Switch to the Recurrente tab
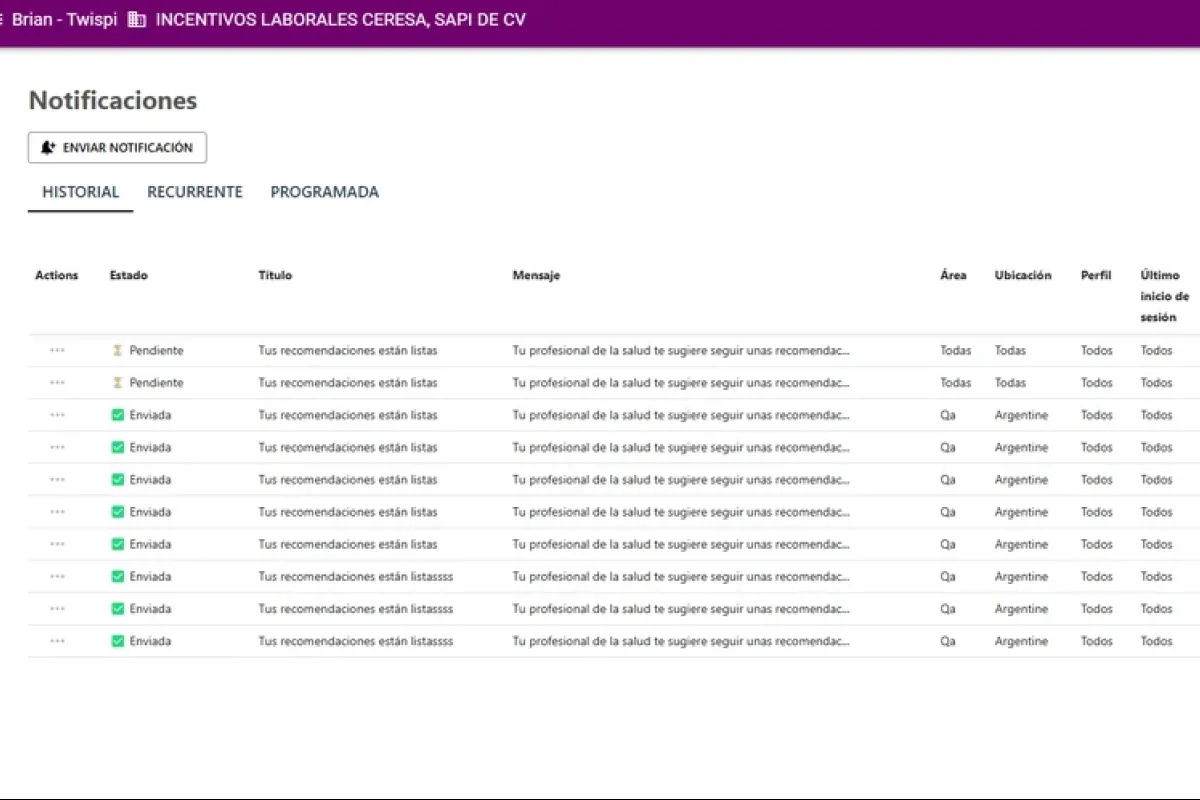This screenshot has width=1200, height=800. coord(195,192)
